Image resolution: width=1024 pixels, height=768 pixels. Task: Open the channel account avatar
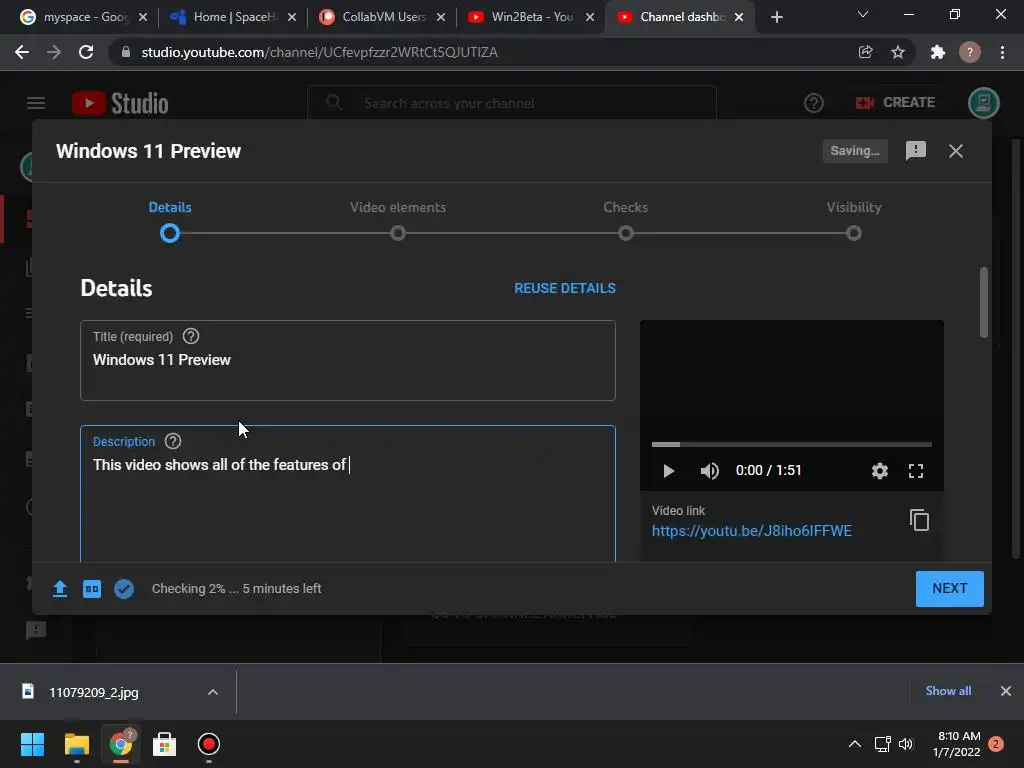tap(984, 103)
